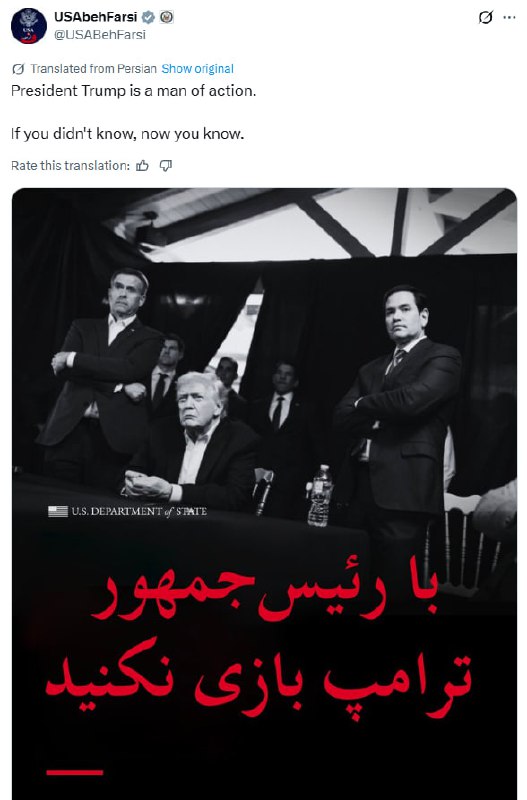Screen dimensions: 527x800
Task: Click the translation icon before 'Translated from Persian'
Action: (x=18, y=69)
